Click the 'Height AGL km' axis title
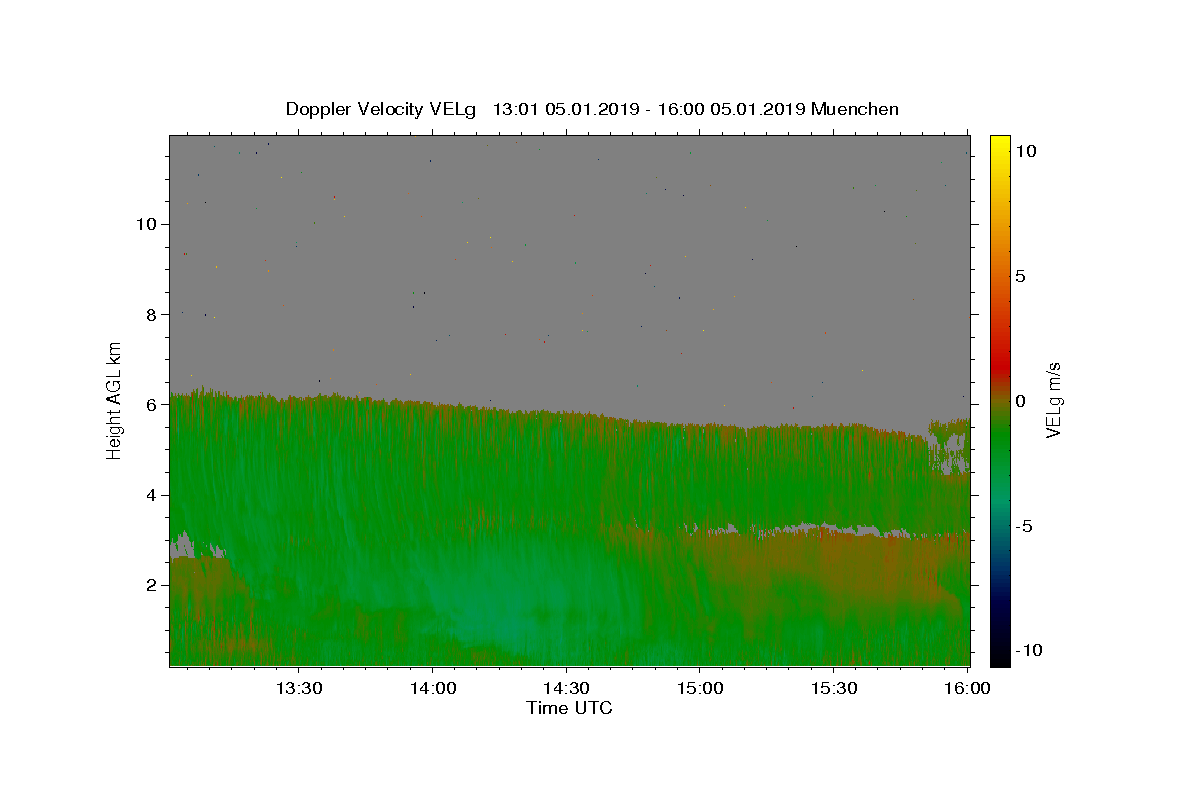This screenshot has width=1200, height=800. click(x=115, y=400)
